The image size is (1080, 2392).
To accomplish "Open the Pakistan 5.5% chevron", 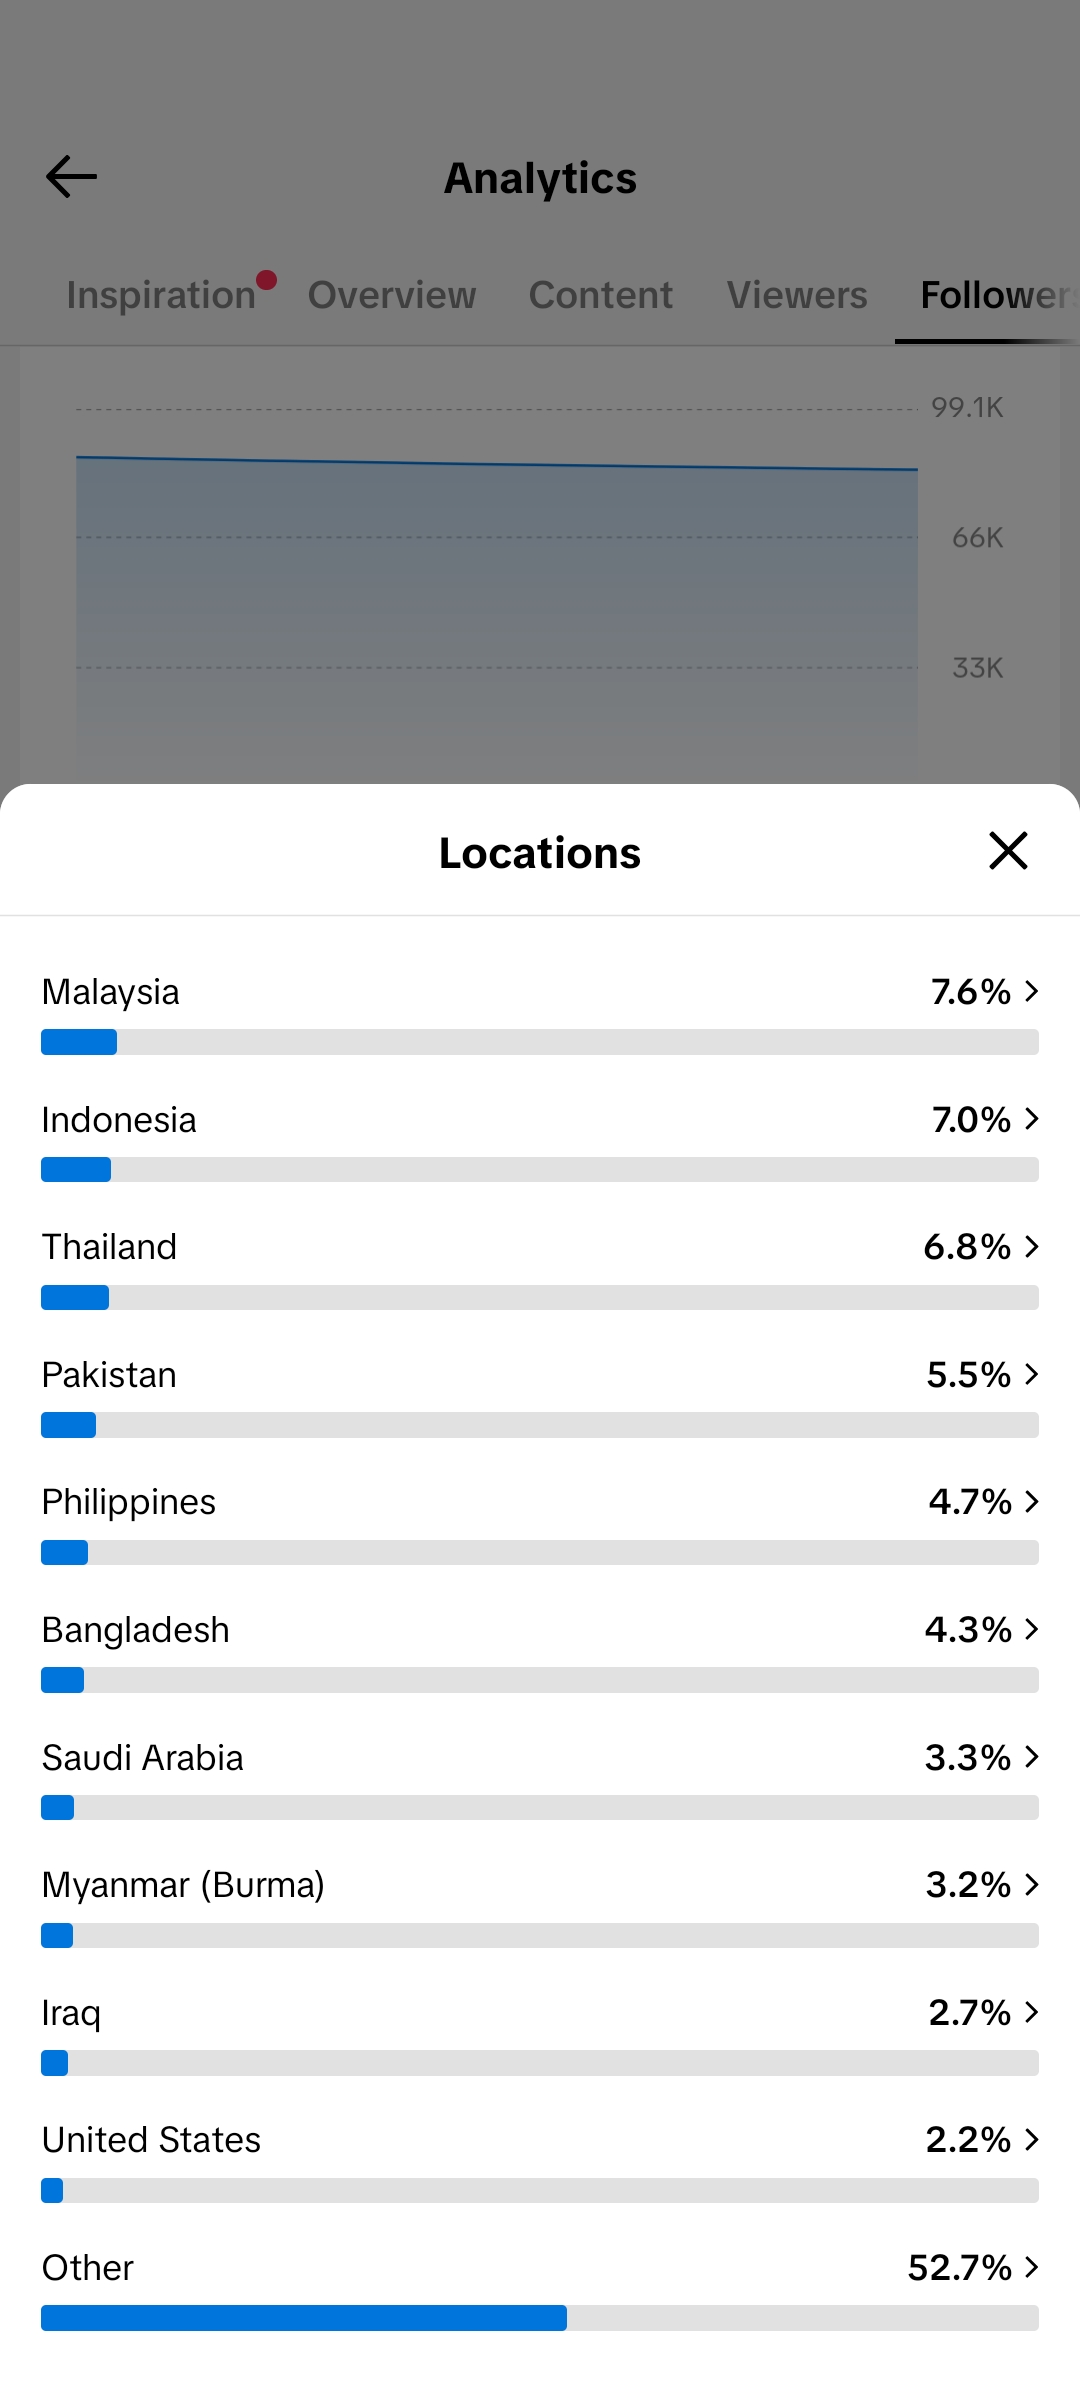I will [x=1032, y=1374].
